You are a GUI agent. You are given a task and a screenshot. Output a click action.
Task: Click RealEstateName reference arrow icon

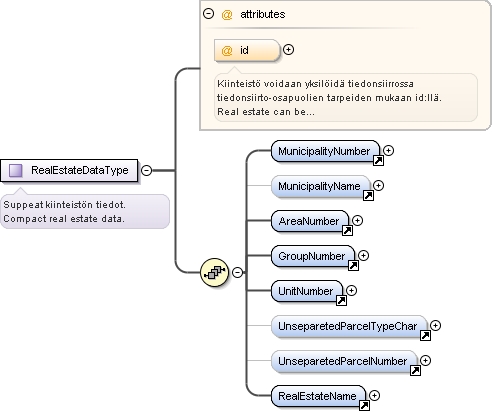click(x=364, y=405)
